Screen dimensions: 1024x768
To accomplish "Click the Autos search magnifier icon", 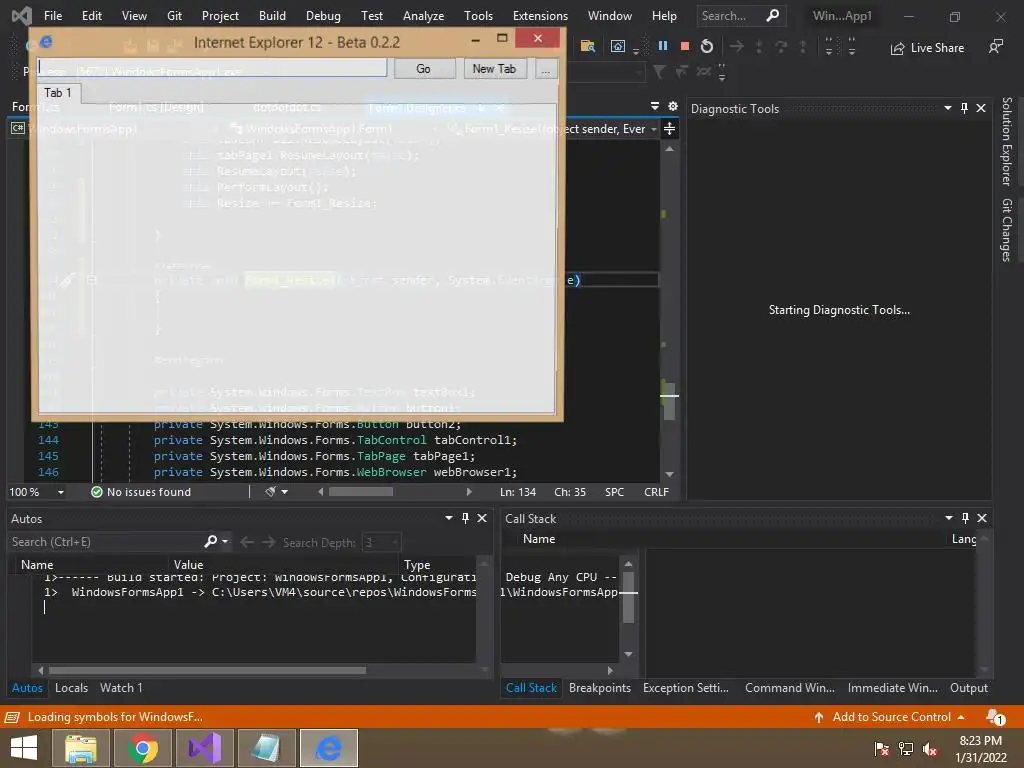I will coord(210,541).
